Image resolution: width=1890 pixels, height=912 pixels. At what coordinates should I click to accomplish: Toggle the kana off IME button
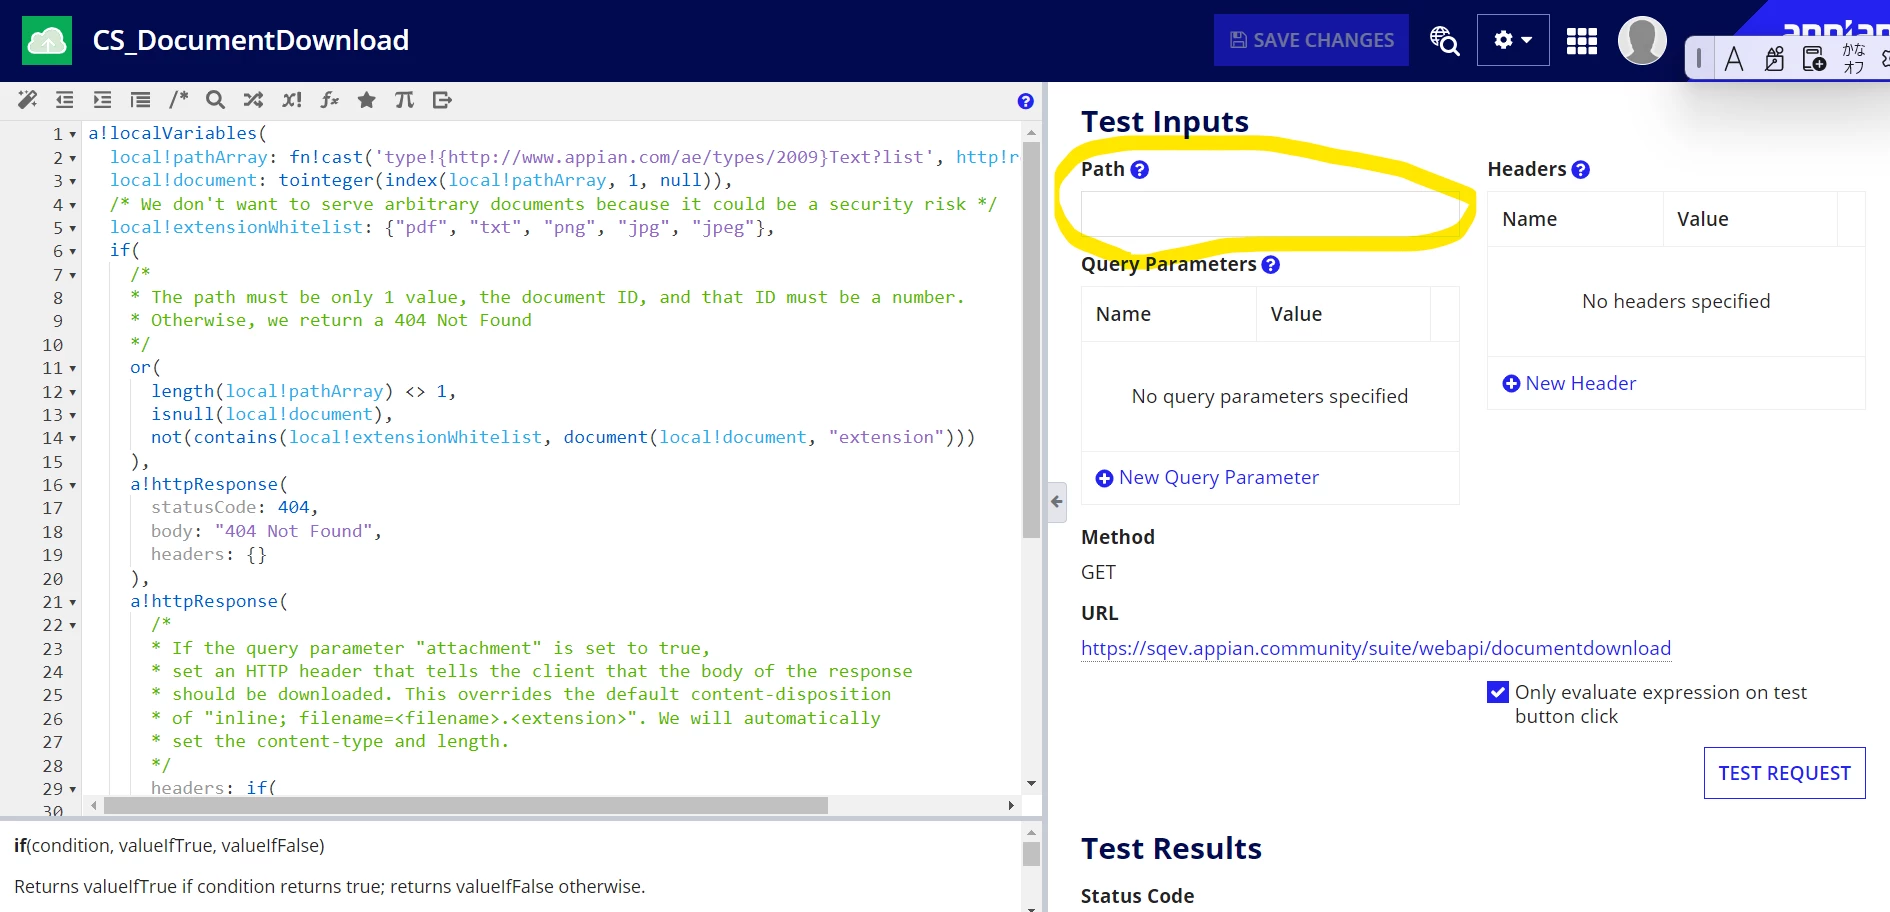(x=1854, y=58)
